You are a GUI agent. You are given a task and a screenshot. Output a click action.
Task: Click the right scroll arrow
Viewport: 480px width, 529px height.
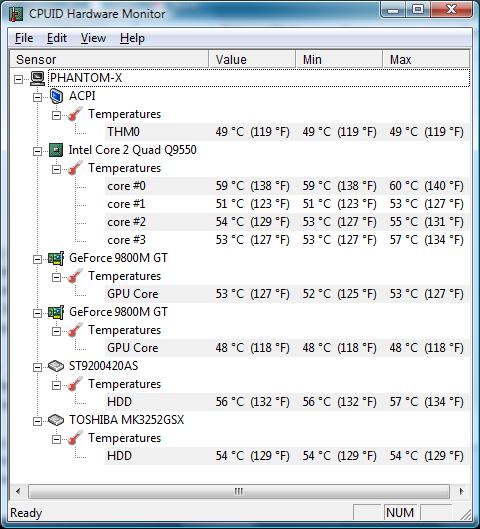click(461, 491)
